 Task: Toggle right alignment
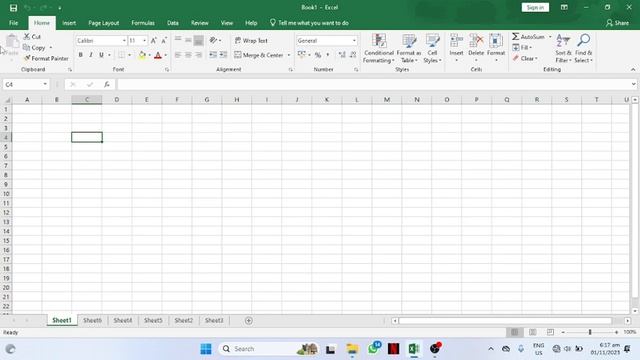coord(198,55)
